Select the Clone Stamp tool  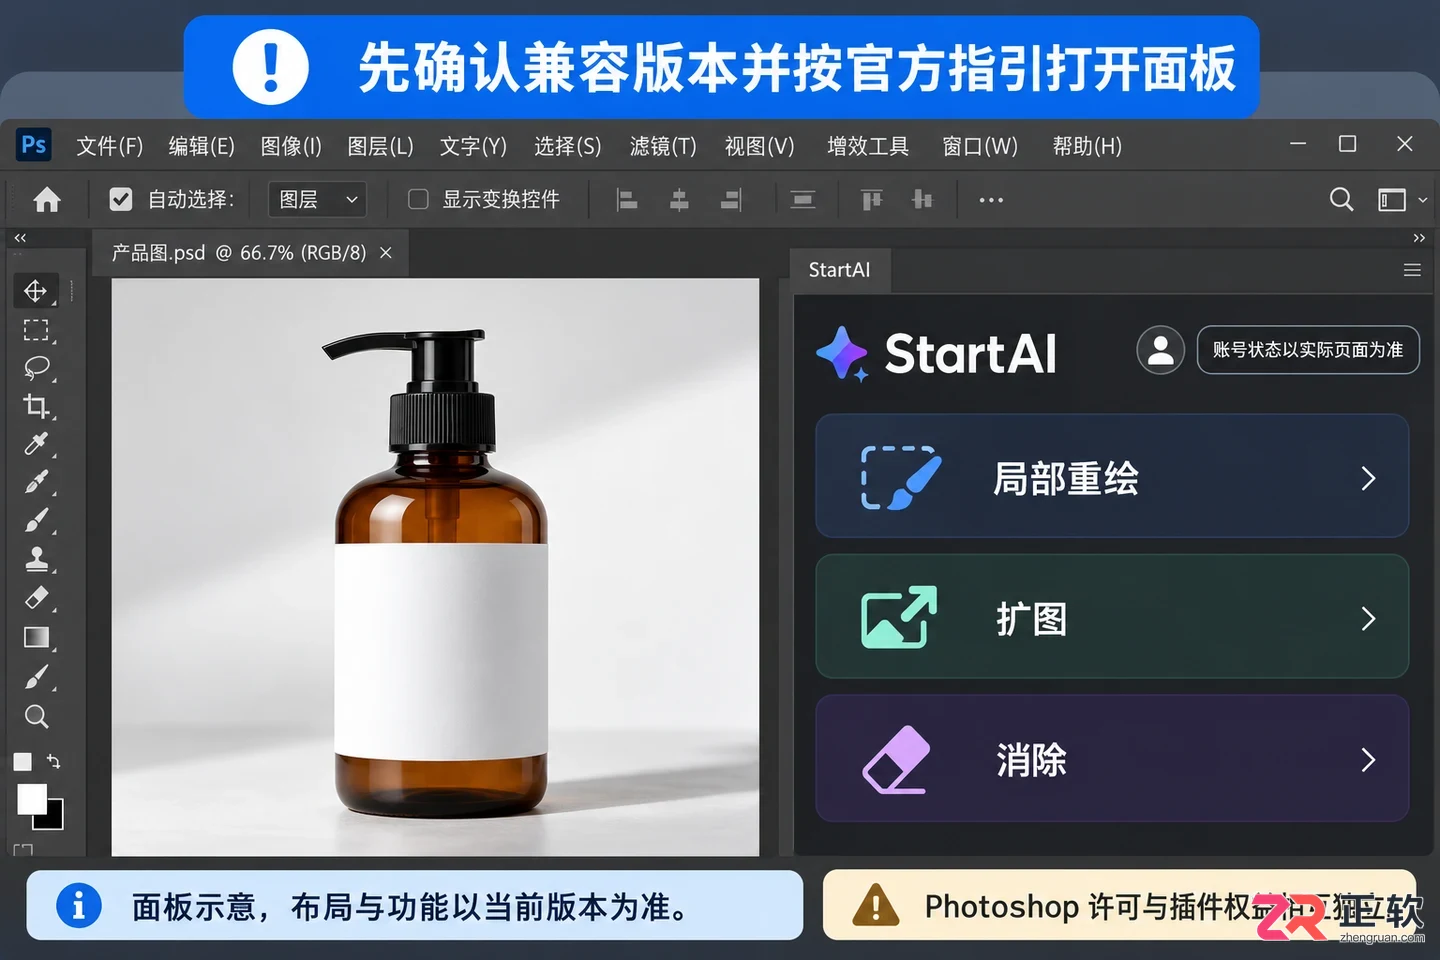click(36, 559)
